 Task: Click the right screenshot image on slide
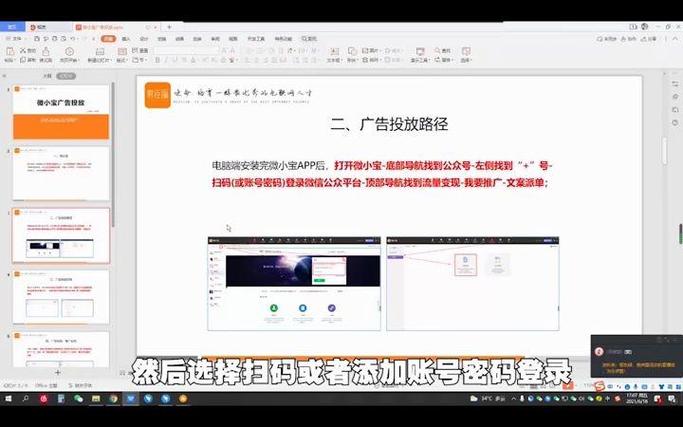473,284
